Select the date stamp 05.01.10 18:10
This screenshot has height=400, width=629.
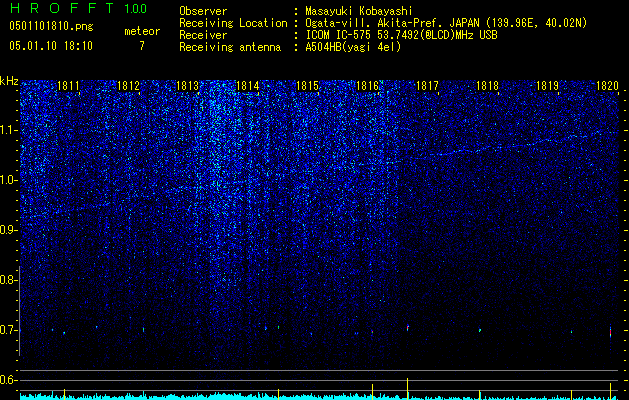(x=51, y=46)
